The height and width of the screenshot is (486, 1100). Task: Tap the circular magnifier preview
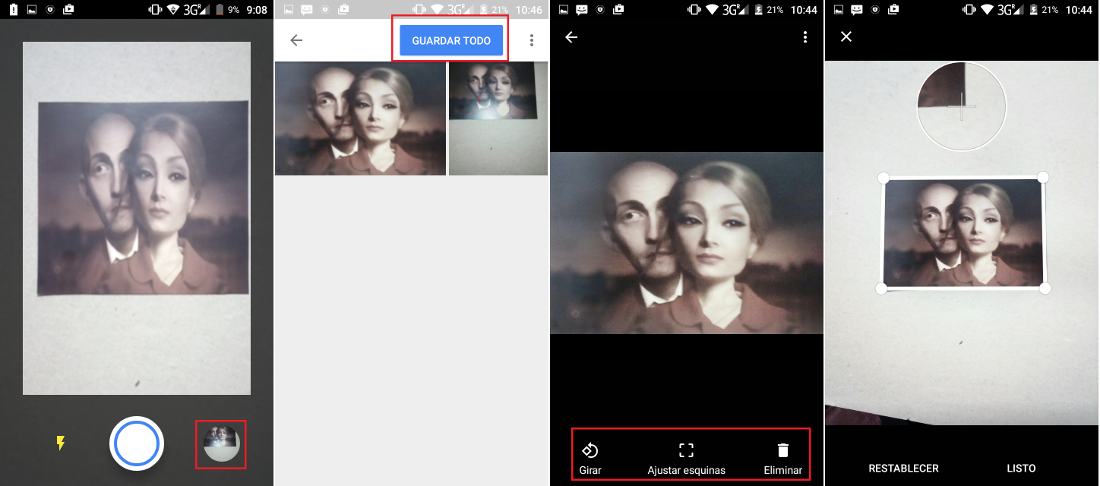coord(961,106)
